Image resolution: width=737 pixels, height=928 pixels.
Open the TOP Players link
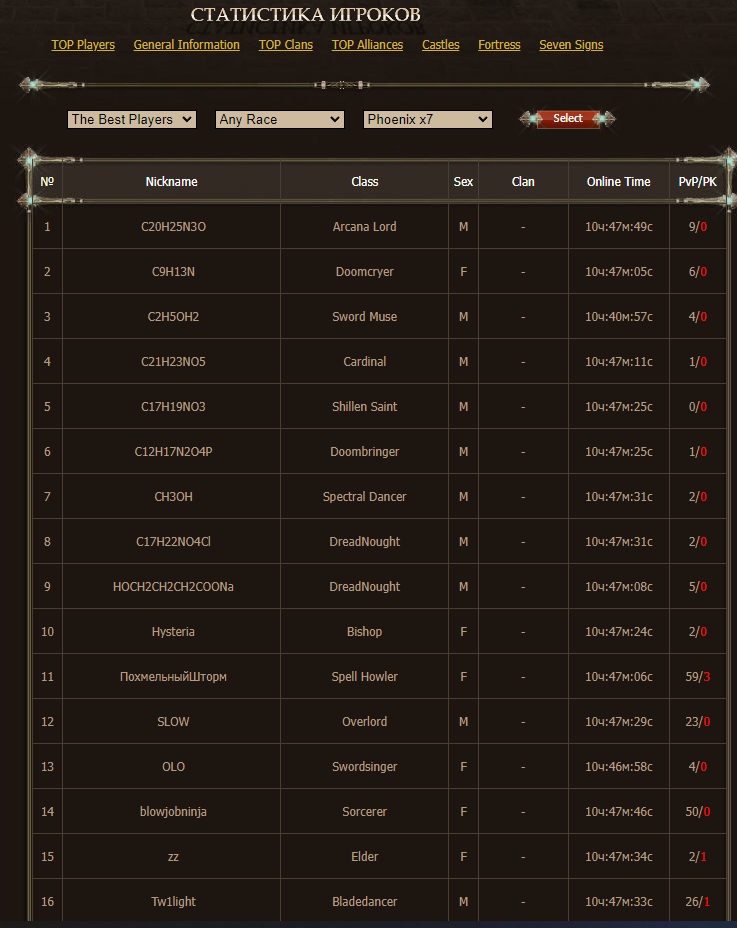pos(83,45)
